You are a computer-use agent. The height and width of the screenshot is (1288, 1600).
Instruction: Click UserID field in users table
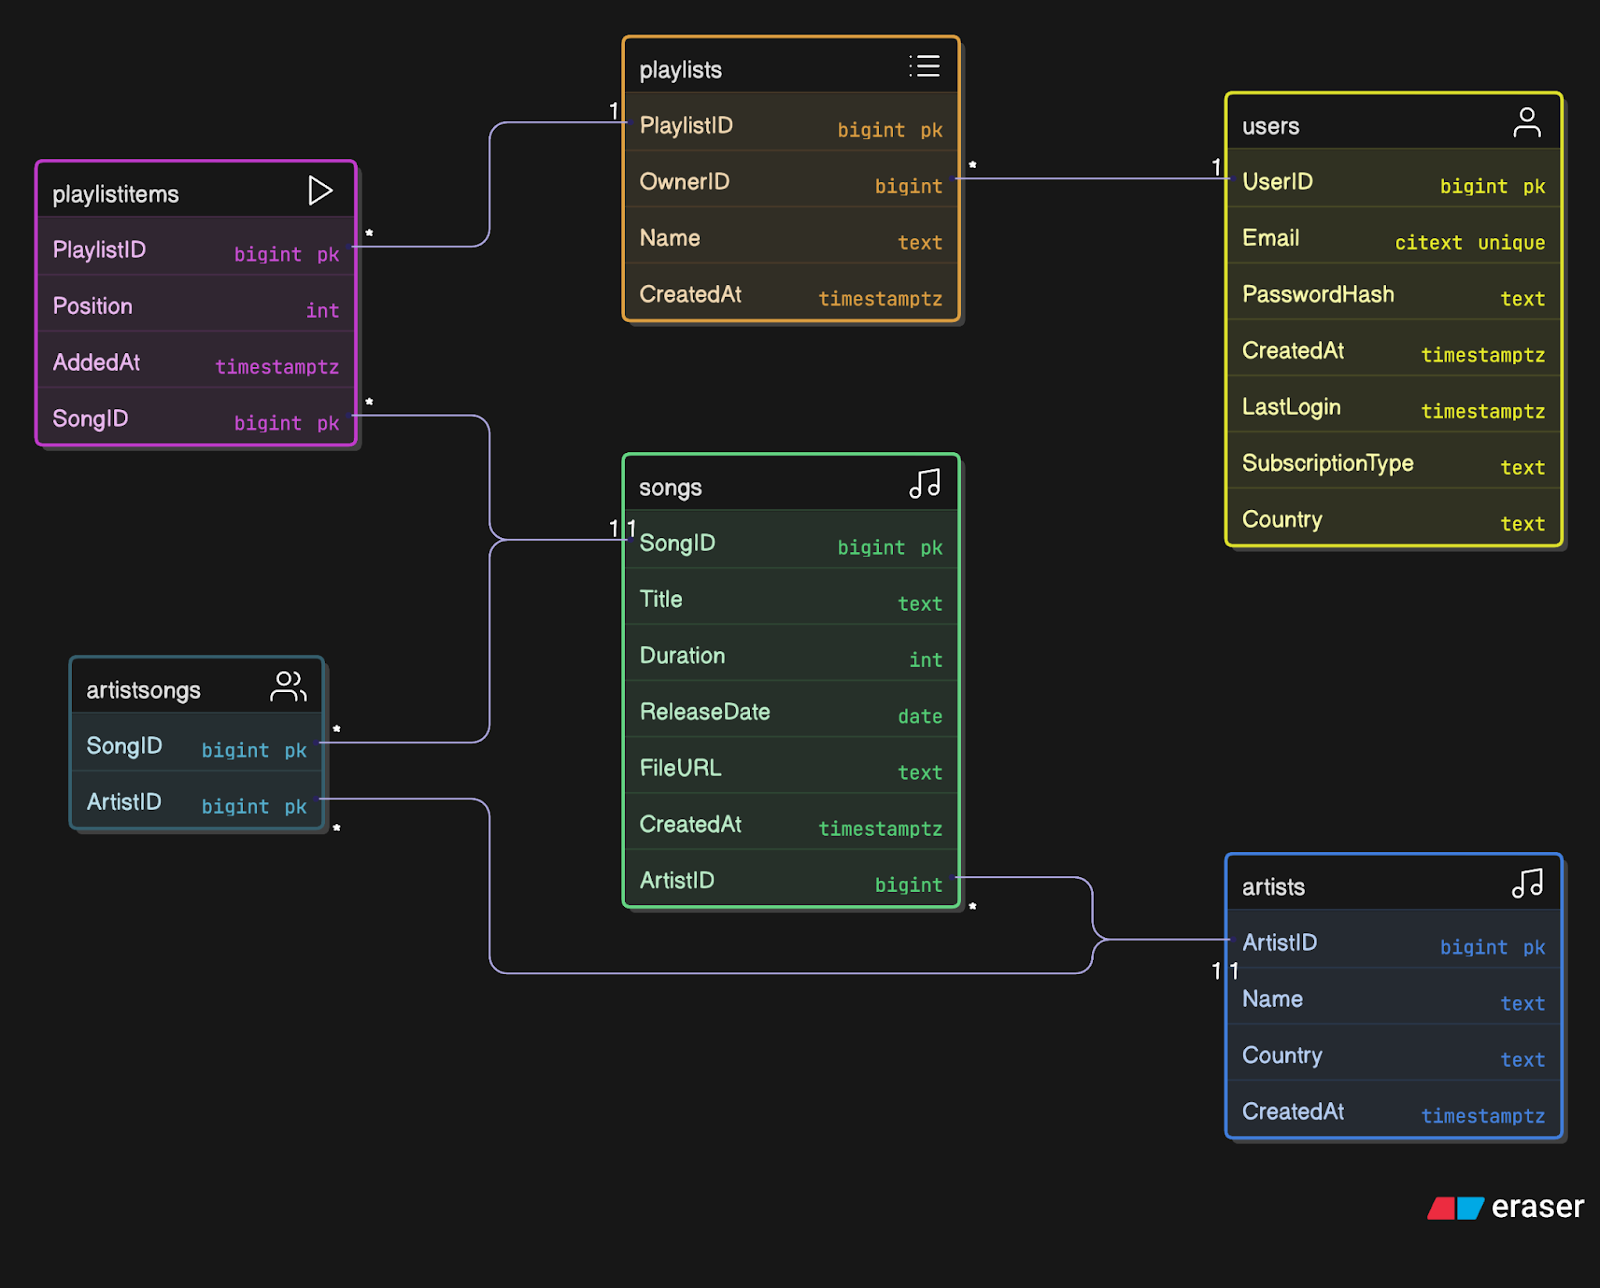click(1394, 179)
